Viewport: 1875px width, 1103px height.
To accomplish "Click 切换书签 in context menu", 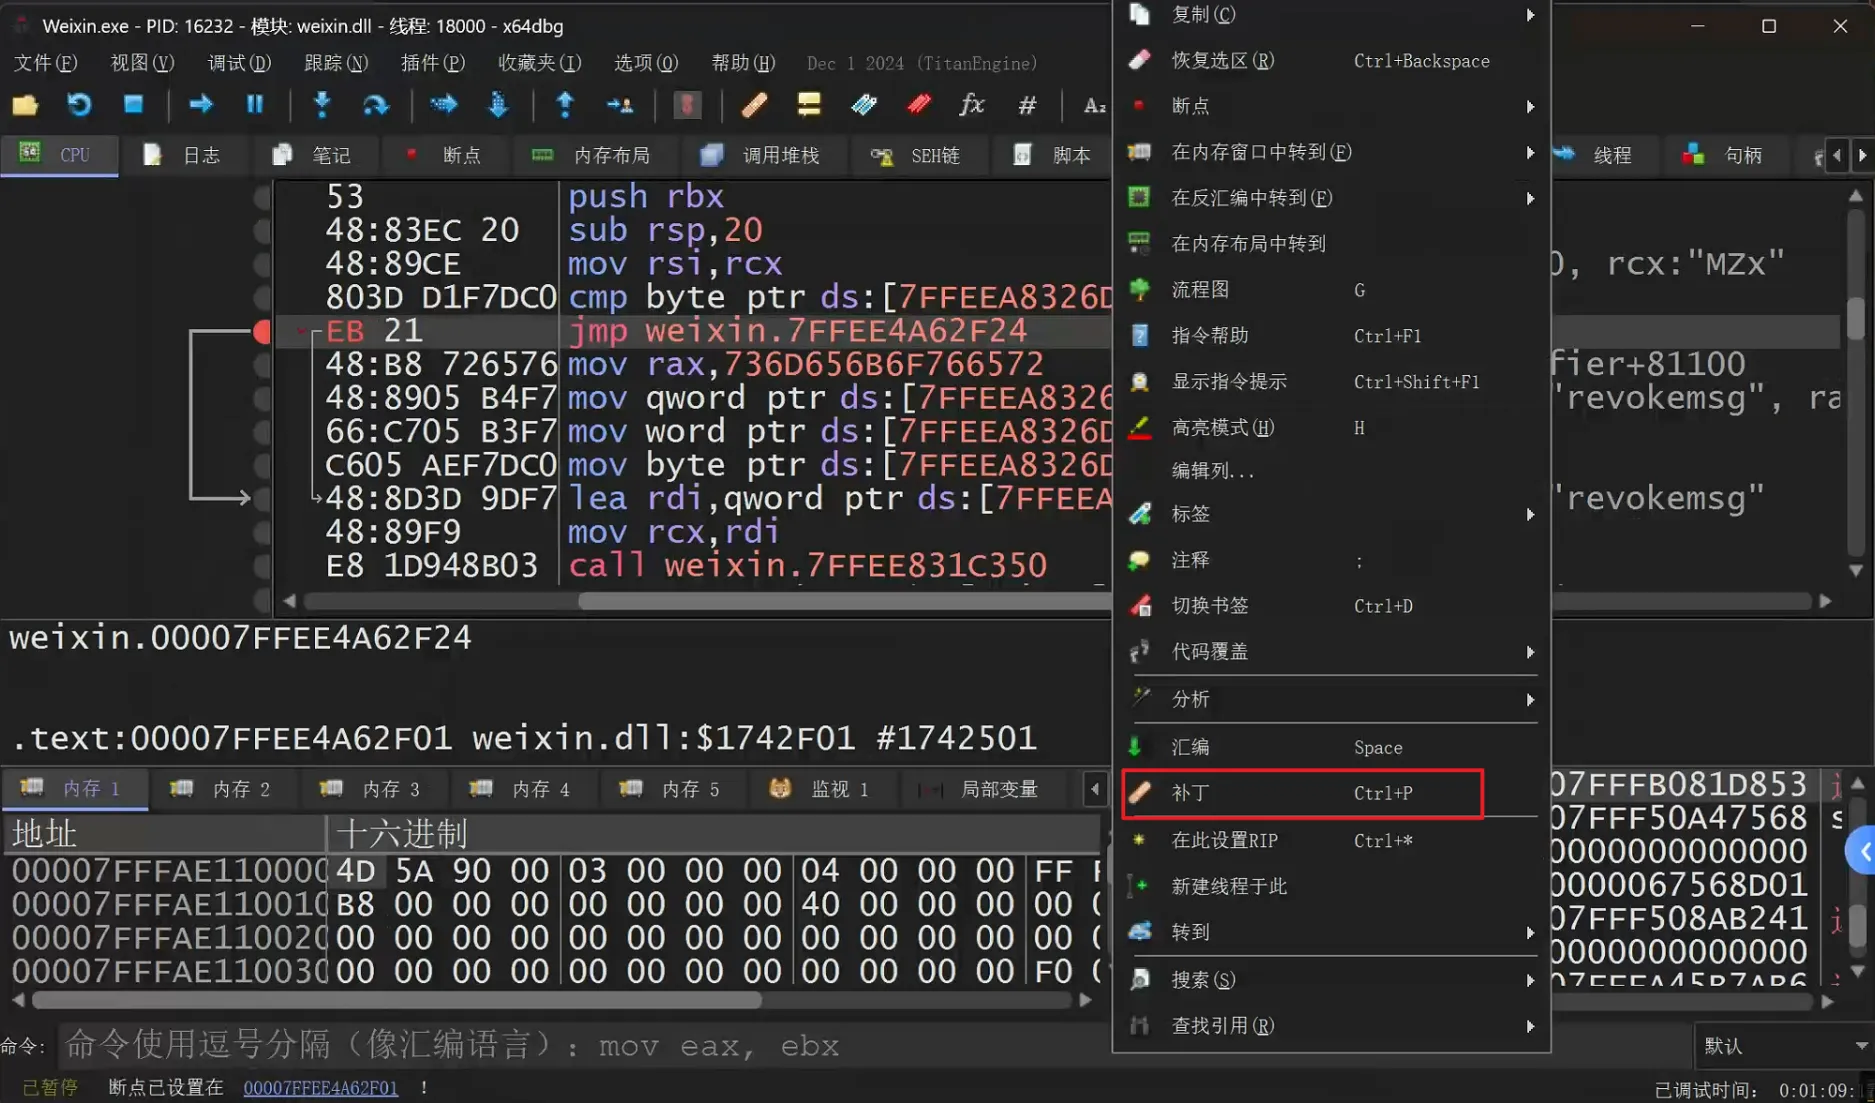I will click(x=1332, y=606).
